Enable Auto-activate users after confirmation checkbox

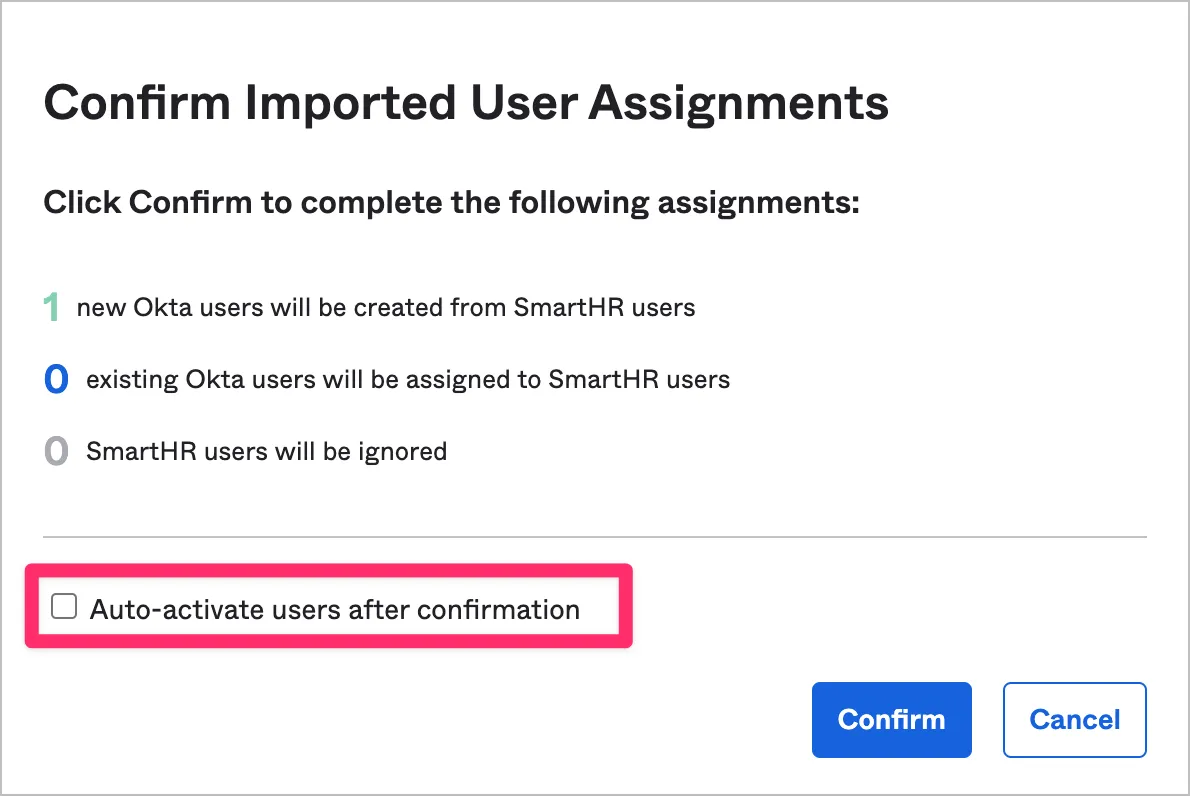click(64, 607)
